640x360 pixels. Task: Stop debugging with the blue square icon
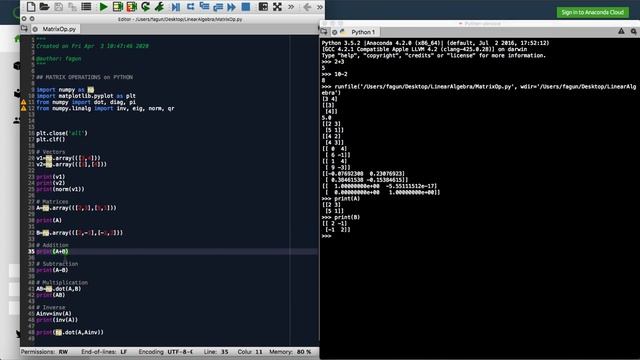[x=246, y=7]
